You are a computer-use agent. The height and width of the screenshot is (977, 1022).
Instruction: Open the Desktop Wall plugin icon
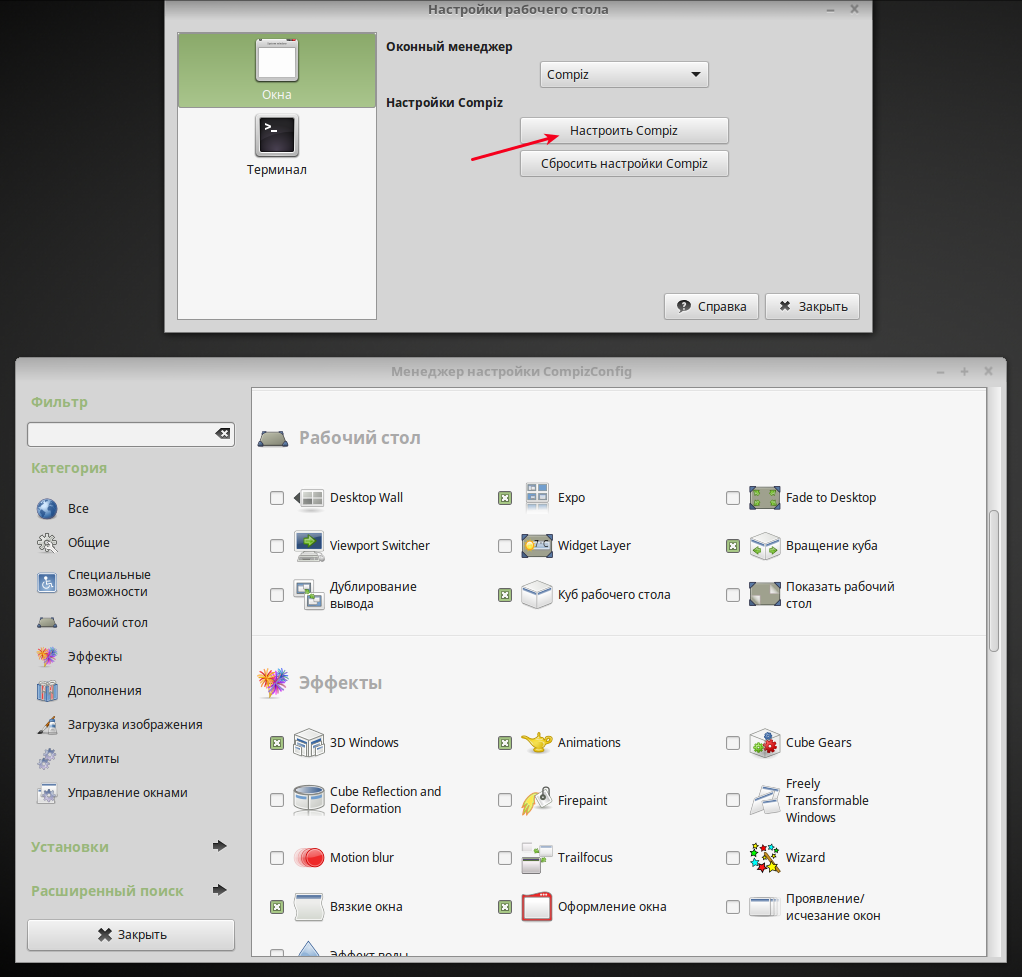[308, 498]
